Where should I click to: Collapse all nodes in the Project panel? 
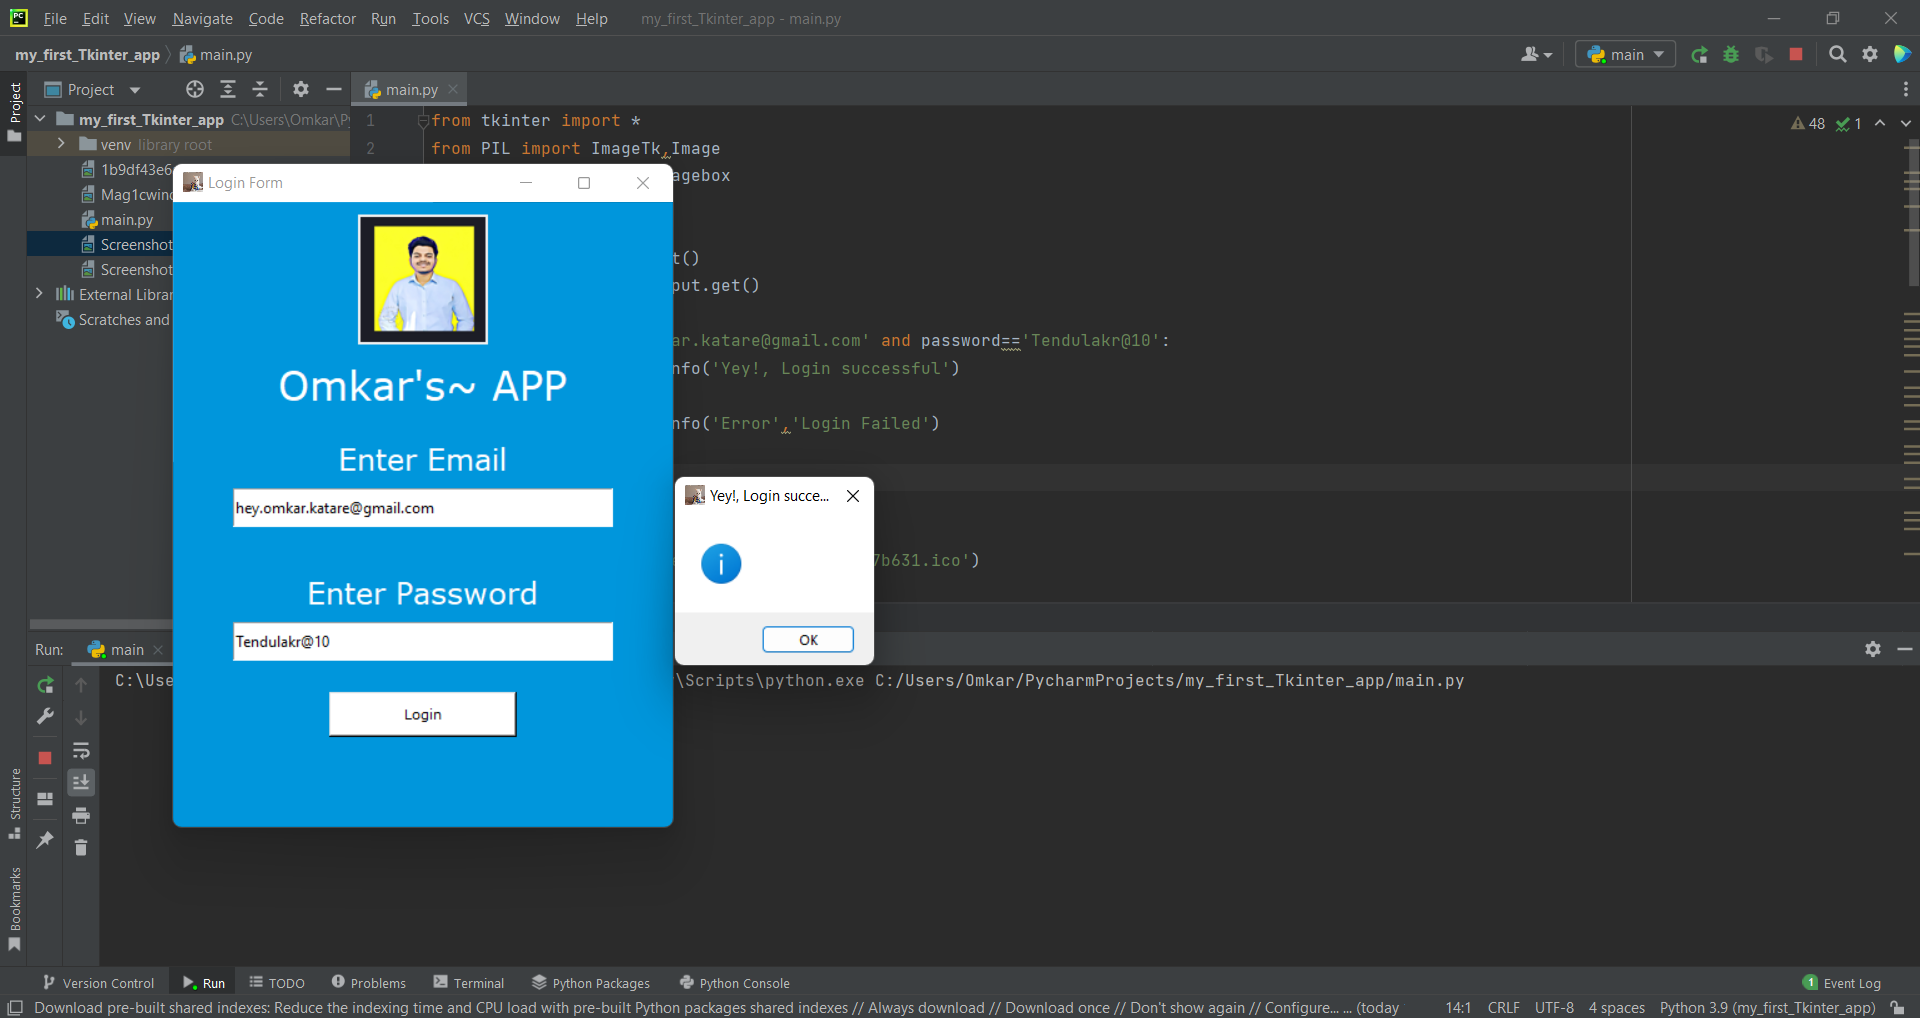pos(260,89)
